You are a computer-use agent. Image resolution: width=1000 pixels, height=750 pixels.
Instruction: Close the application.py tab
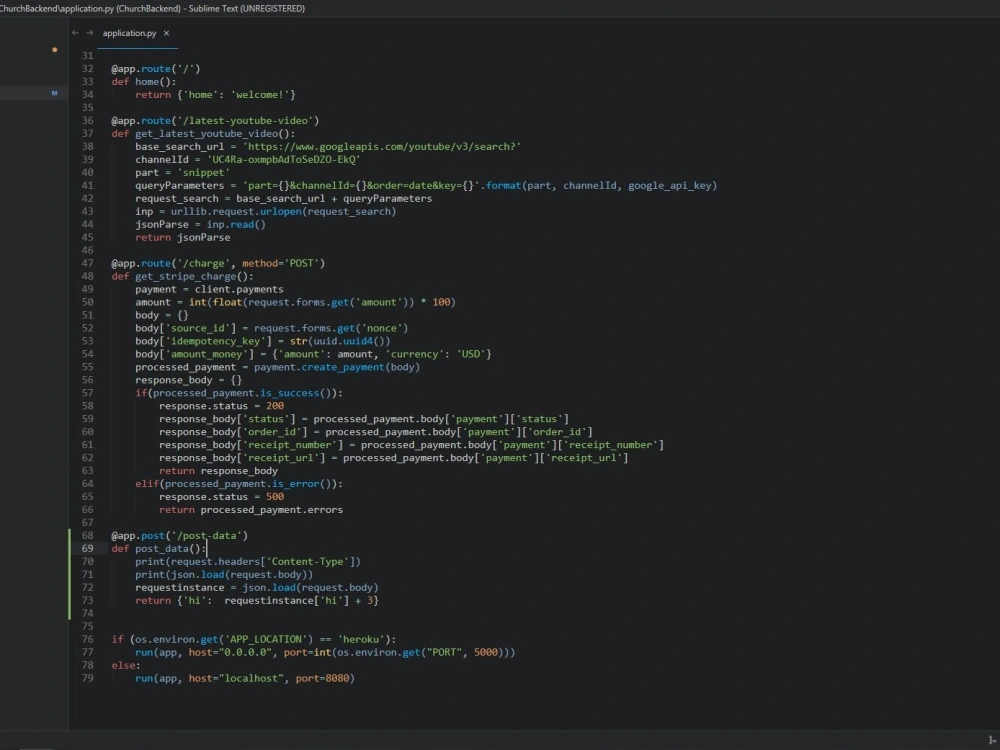[166, 33]
